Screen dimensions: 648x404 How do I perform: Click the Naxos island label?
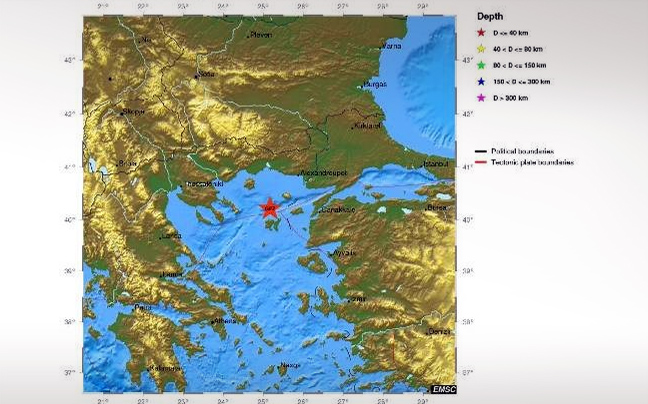pos(291,366)
